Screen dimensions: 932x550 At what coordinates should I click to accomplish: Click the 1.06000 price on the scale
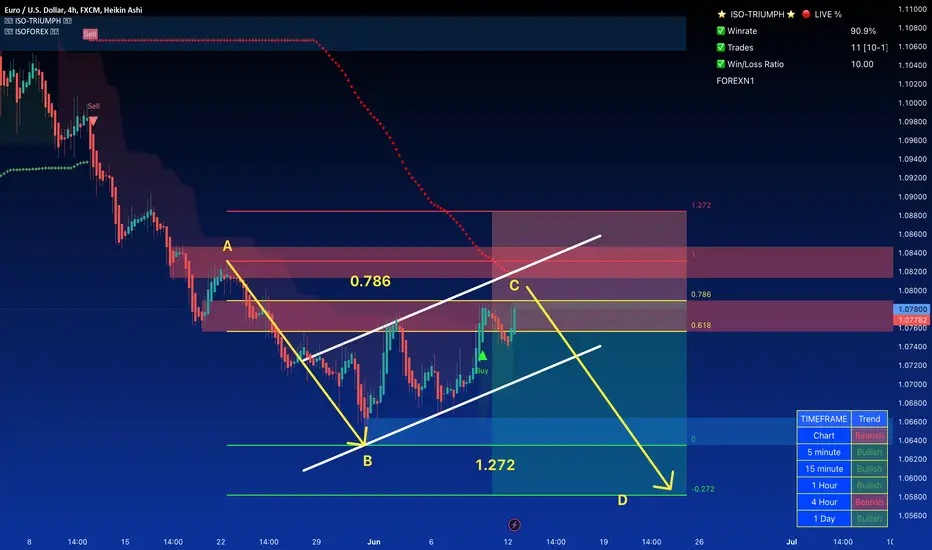[912, 478]
